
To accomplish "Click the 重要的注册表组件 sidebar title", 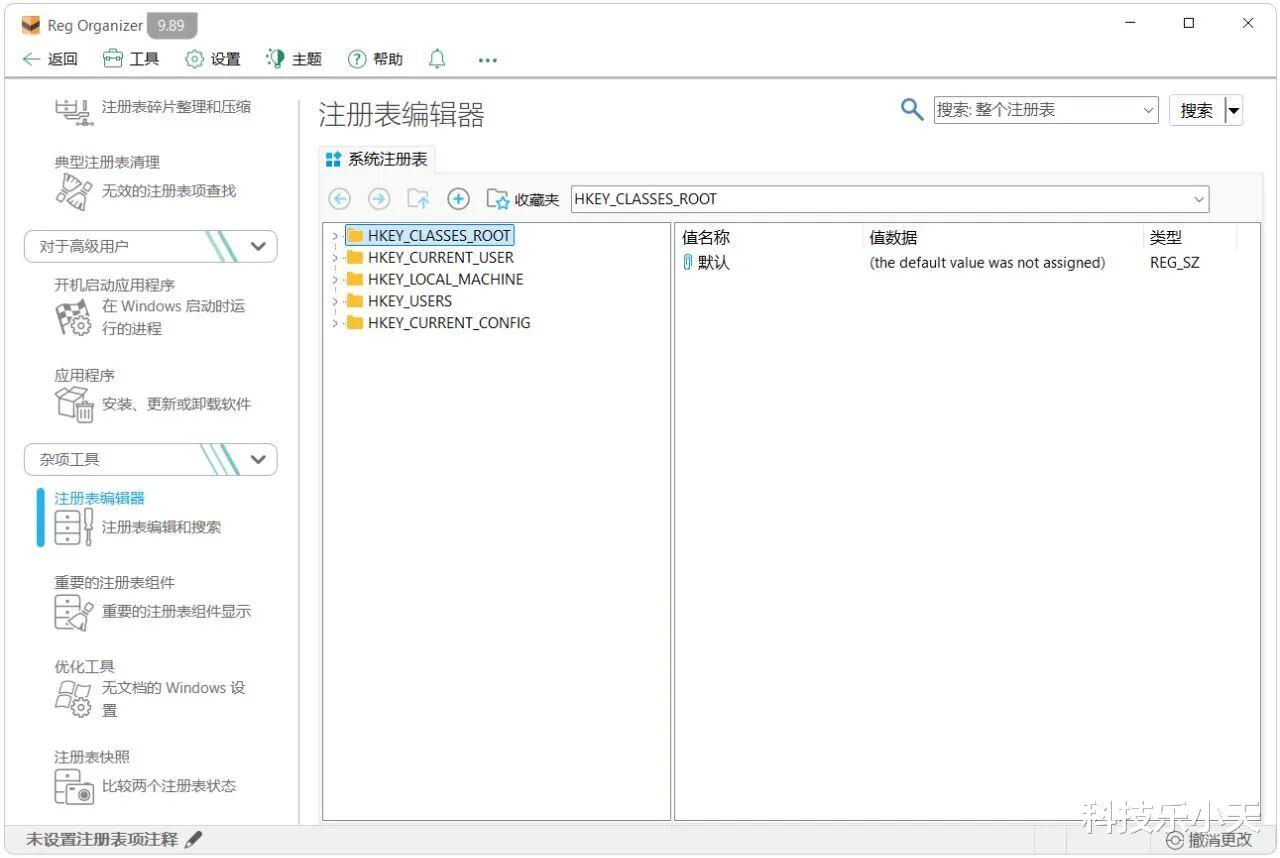I will pos(114,582).
